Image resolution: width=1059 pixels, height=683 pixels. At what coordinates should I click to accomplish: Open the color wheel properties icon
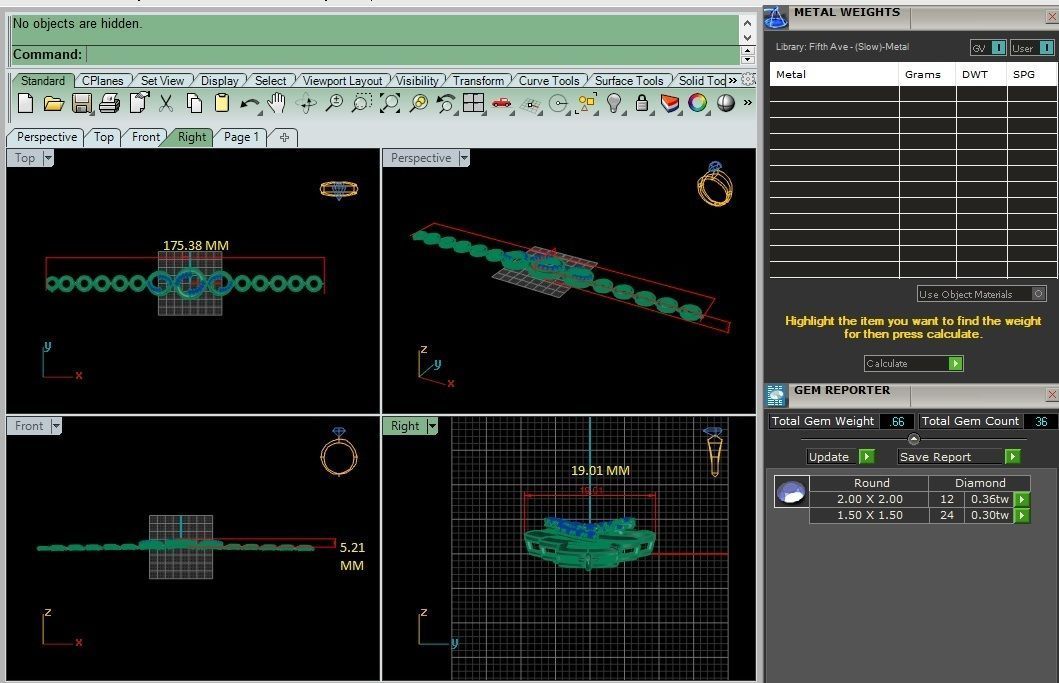point(698,103)
